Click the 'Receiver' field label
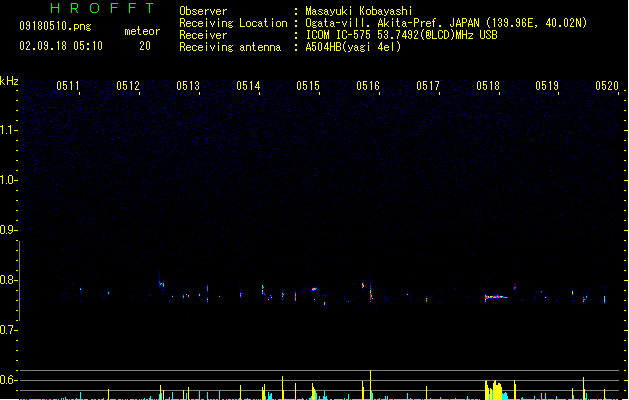Image resolution: width=629 pixels, height=400 pixels. (x=203, y=35)
